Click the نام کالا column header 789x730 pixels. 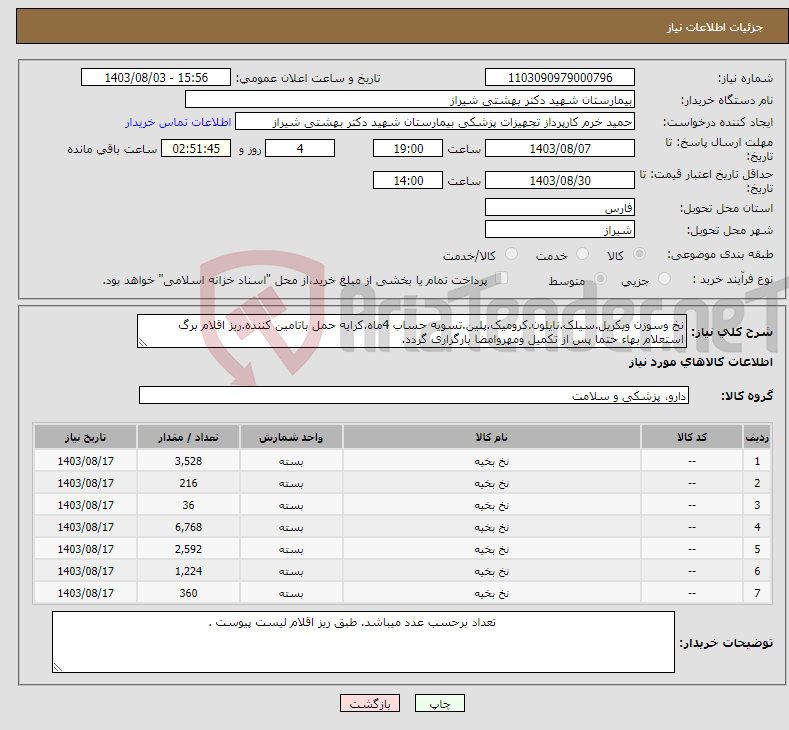click(492, 437)
